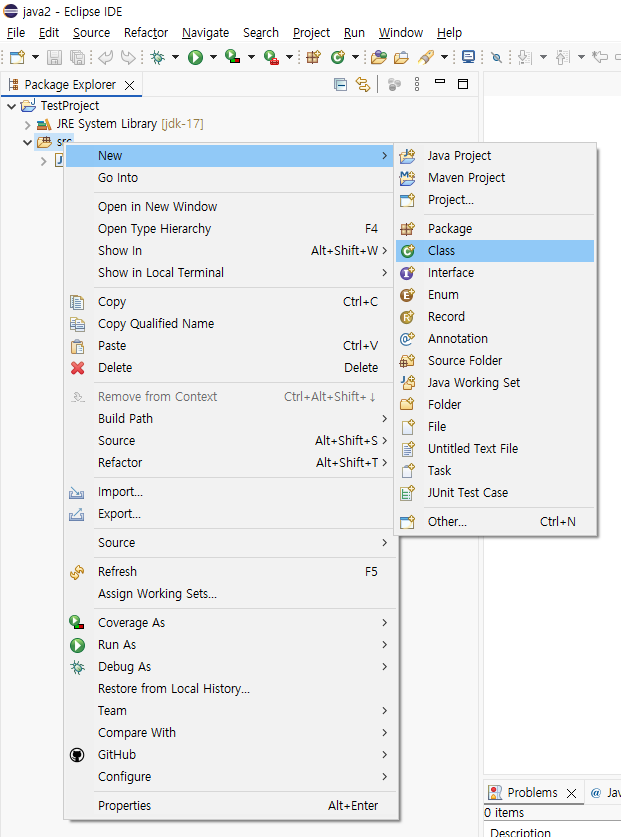The height and width of the screenshot is (837, 621).
Task: Expand the Build Path submenu
Action: [x=230, y=419]
